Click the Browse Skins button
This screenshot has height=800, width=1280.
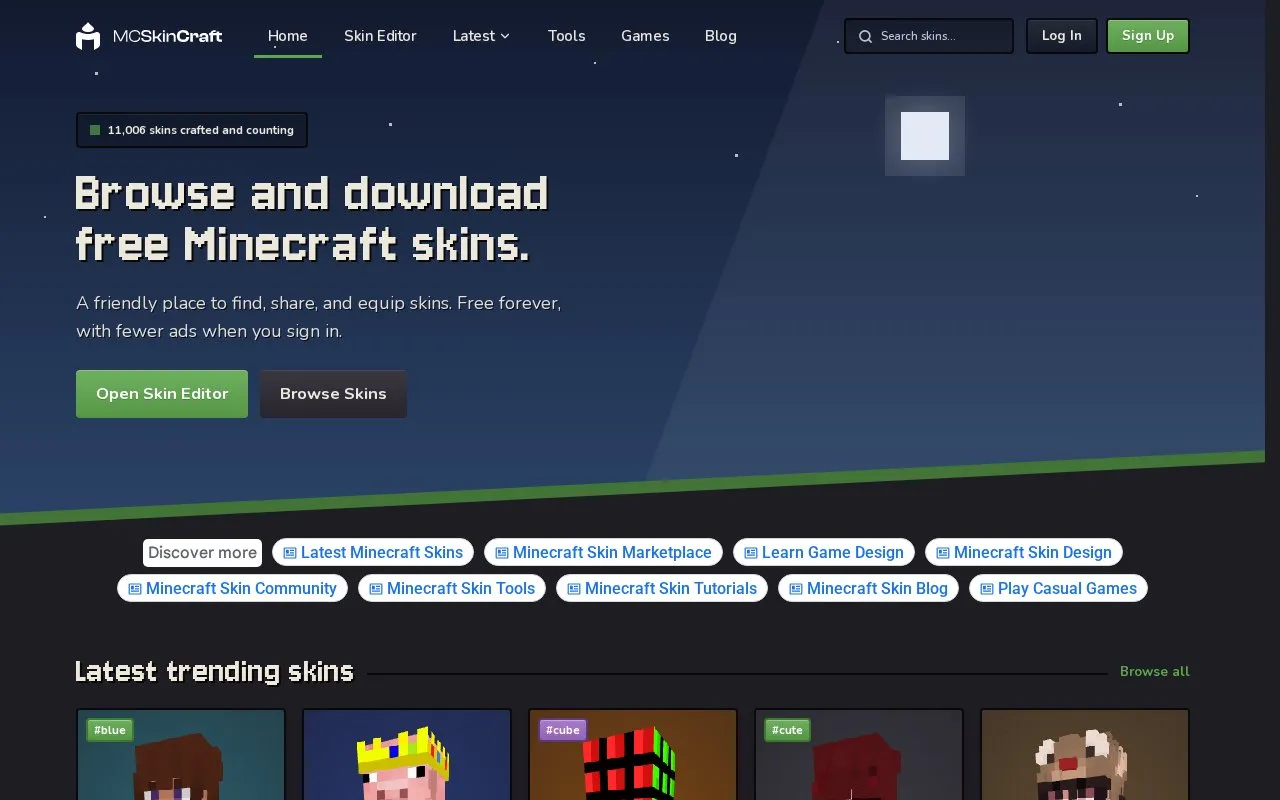(x=333, y=394)
